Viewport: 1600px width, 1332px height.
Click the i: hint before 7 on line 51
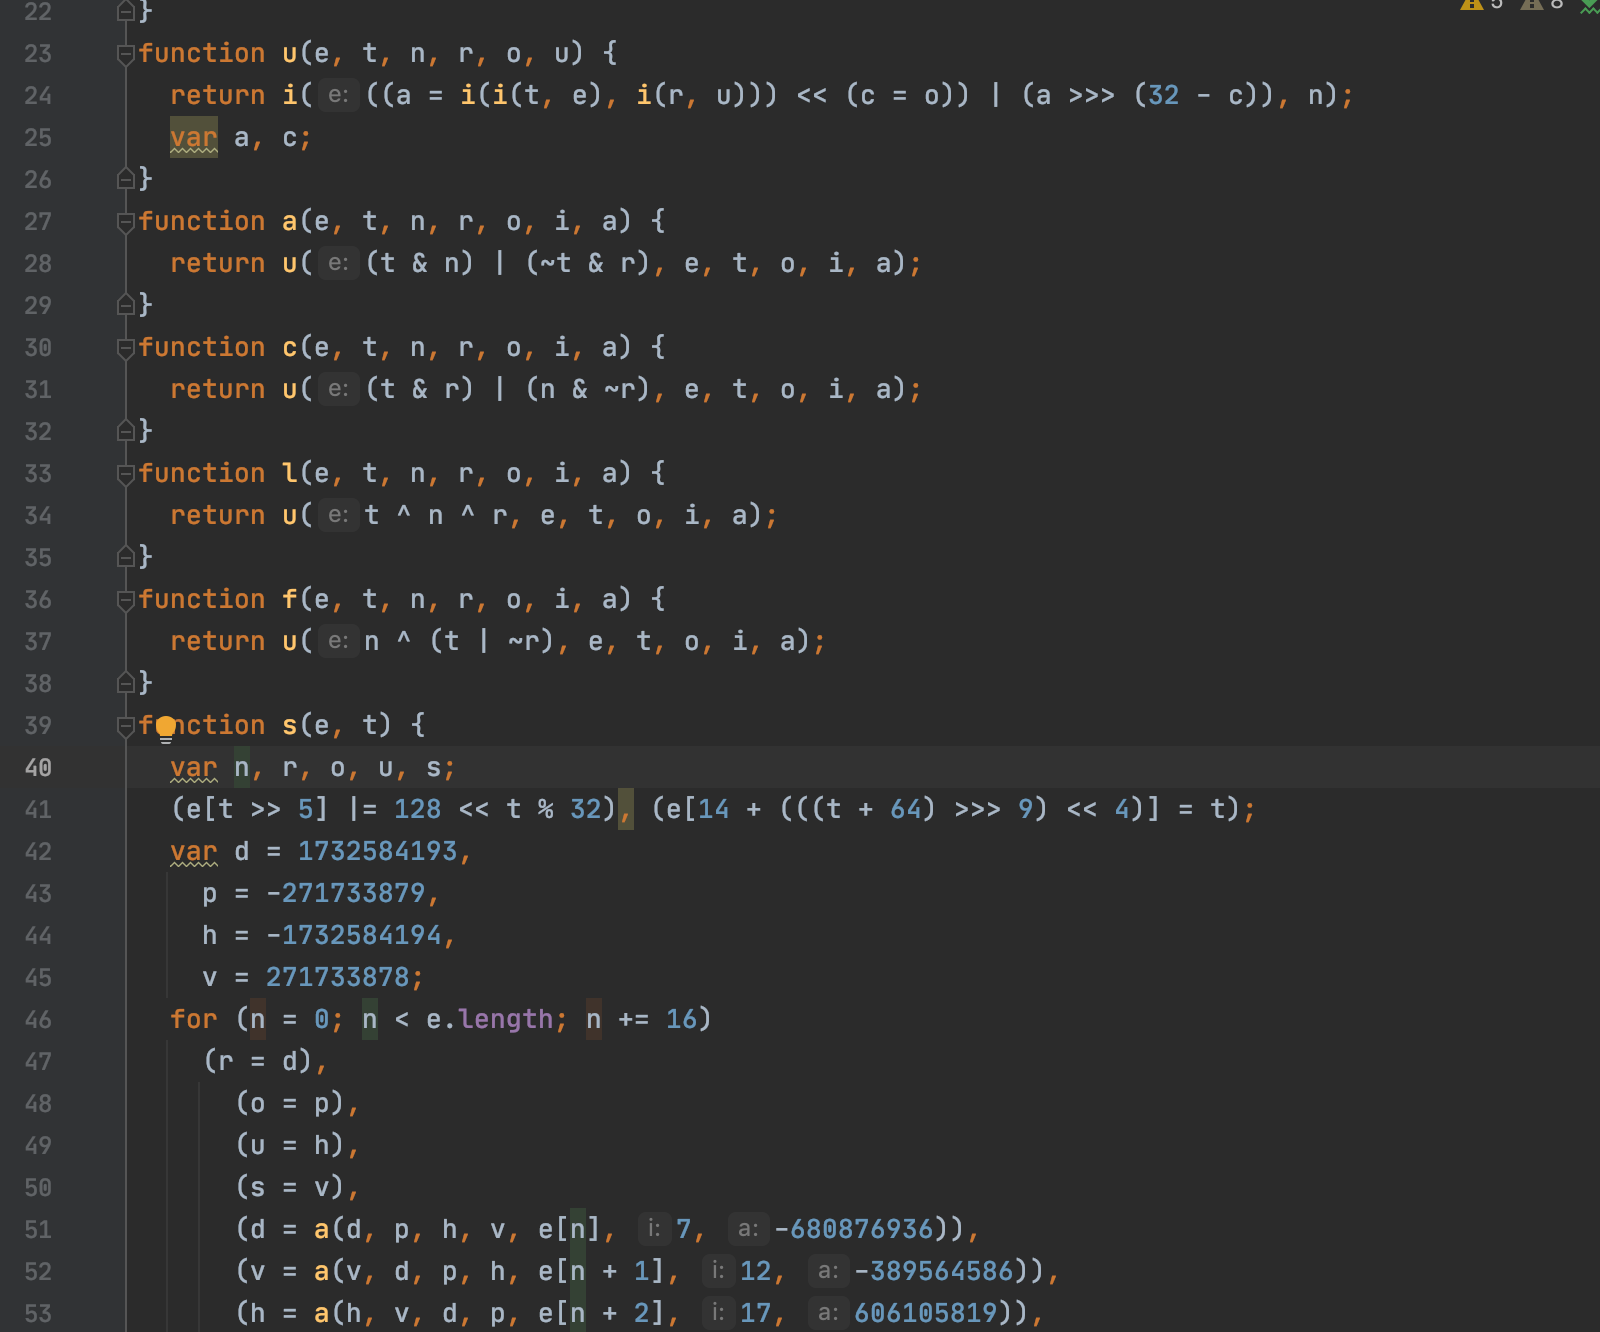pos(654,1229)
